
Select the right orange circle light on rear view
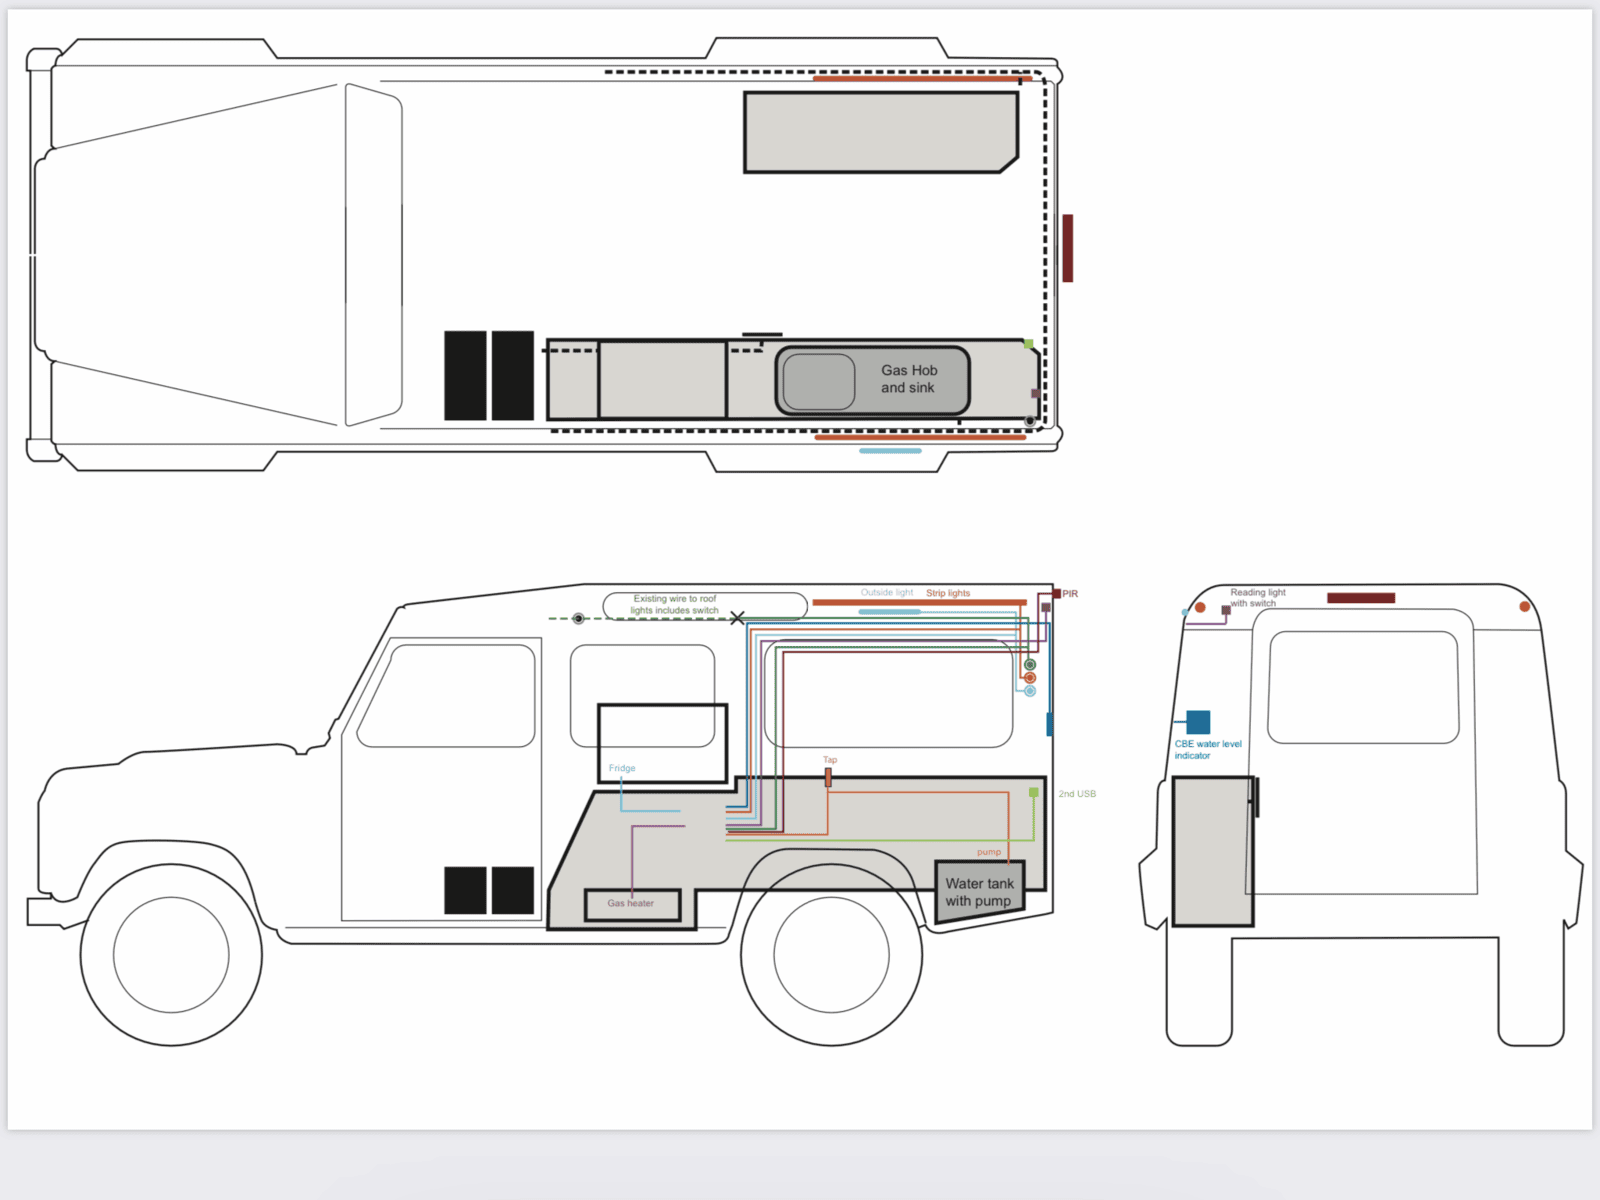click(x=1524, y=607)
